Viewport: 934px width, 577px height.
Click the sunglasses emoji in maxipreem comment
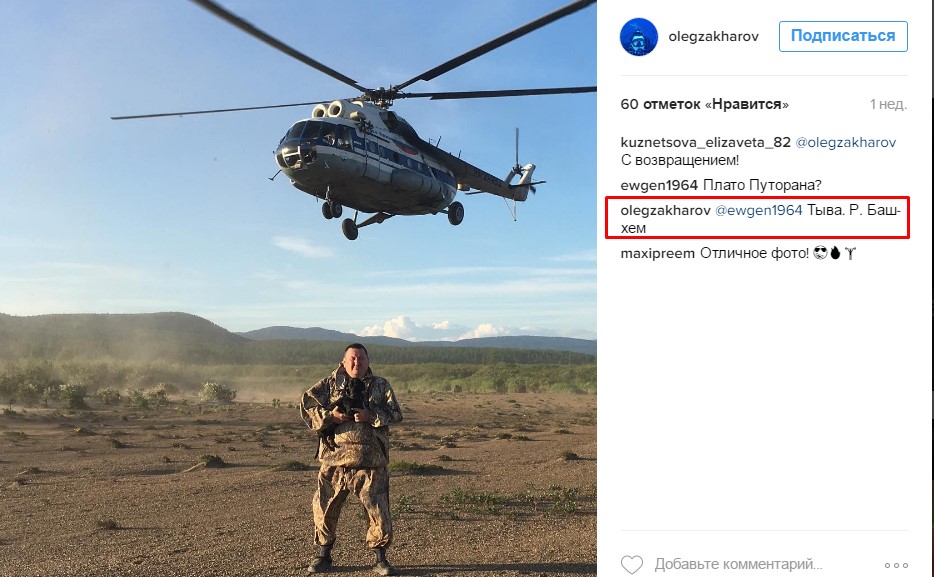pyautogui.click(x=820, y=254)
